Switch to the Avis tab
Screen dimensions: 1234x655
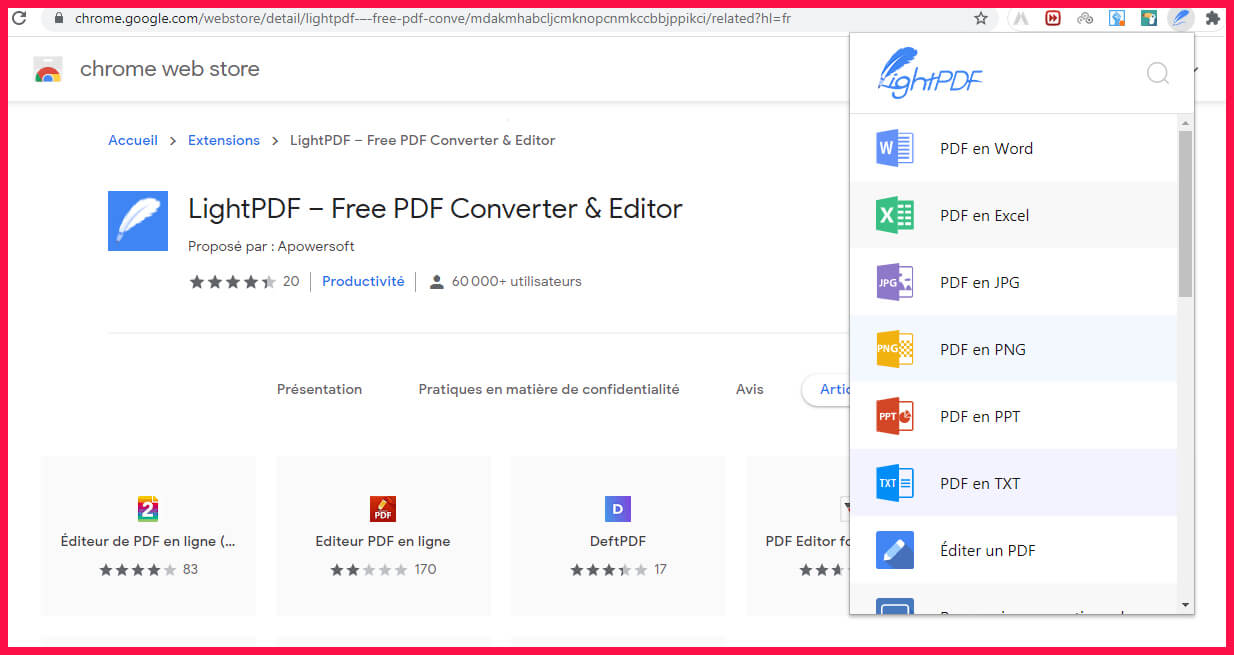click(750, 389)
